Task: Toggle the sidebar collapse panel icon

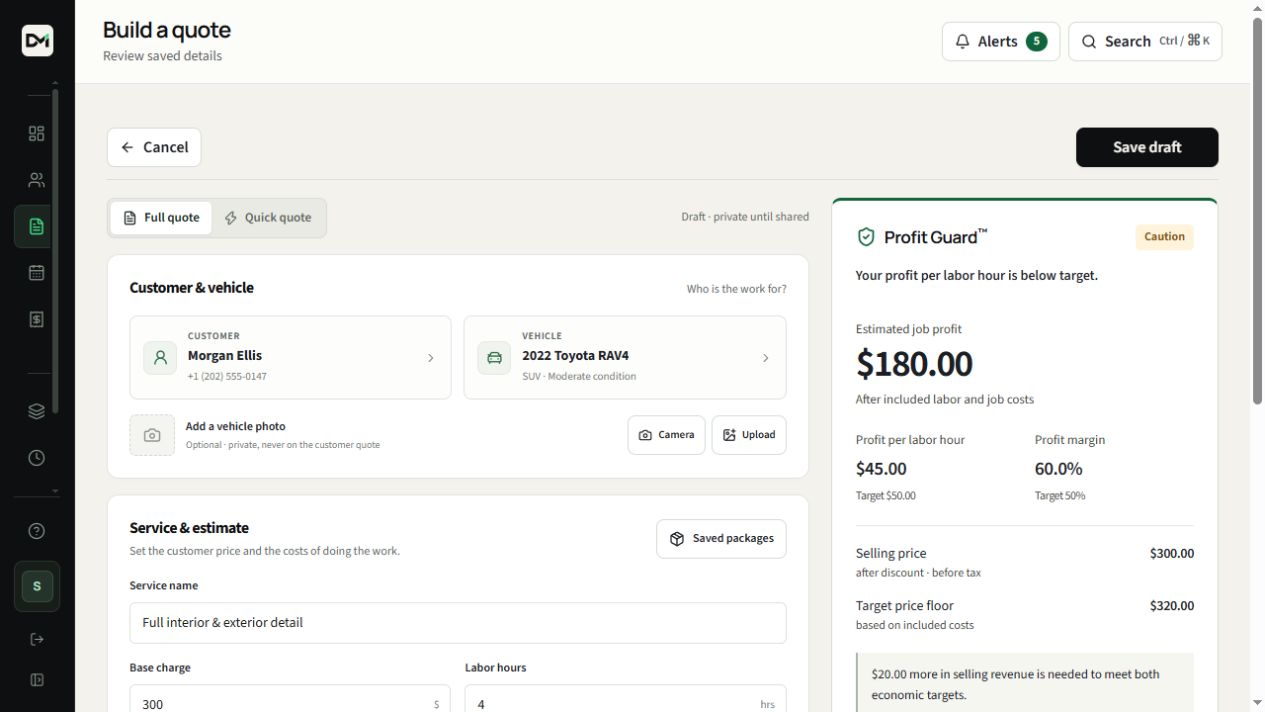Action: 37,680
